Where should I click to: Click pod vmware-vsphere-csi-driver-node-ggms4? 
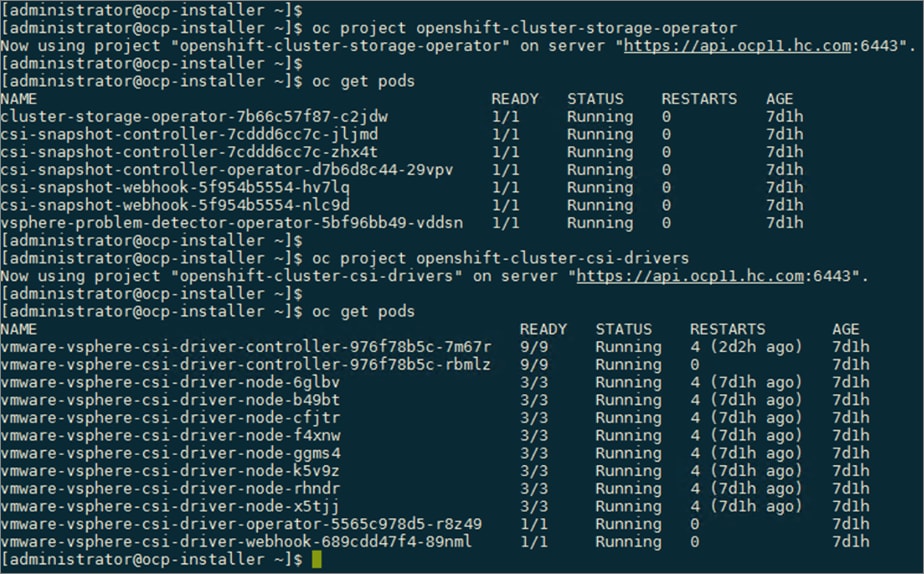click(x=170, y=453)
